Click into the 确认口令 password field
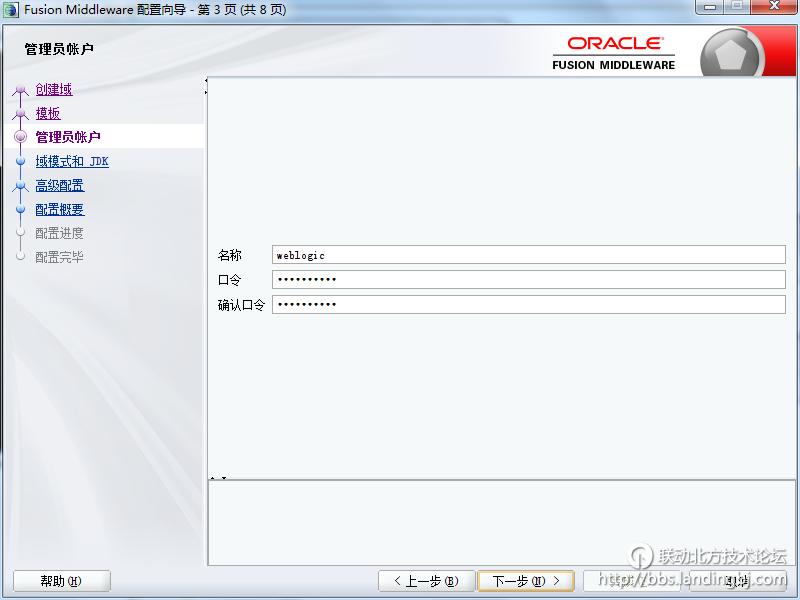The height and width of the screenshot is (600, 800). [x=528, y=304]
